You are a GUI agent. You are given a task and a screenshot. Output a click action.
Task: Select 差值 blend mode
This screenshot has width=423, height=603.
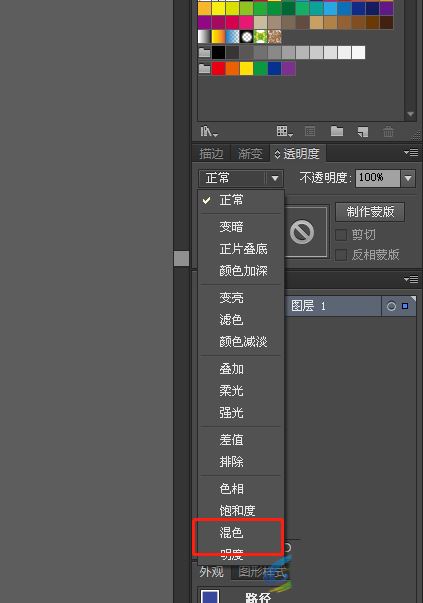pyautogui.click(x=241, y=440)
